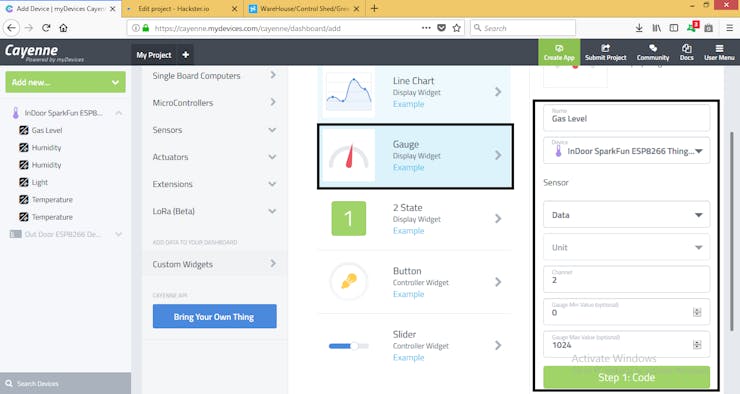The width and height of the screenshot is (740, 394).
Task: Open Button widget Example link
Action: click(x=408, y=294)
